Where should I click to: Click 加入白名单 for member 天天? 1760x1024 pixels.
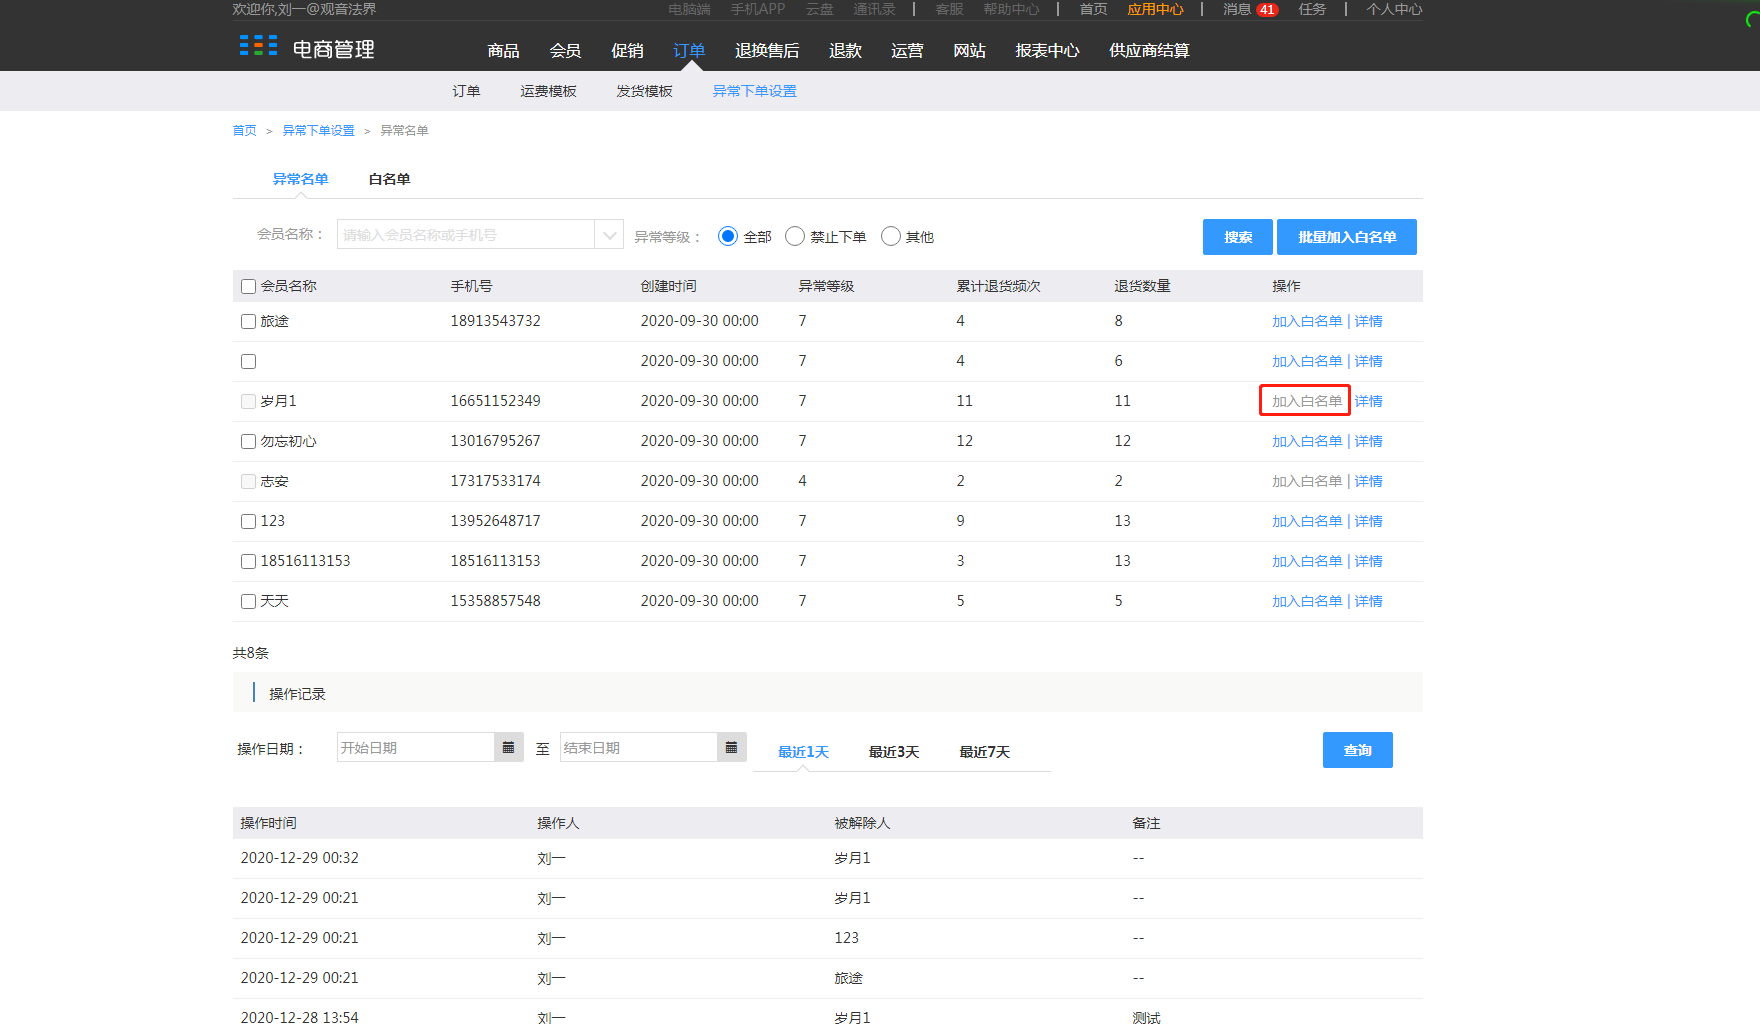click(x=1307, y=601)
